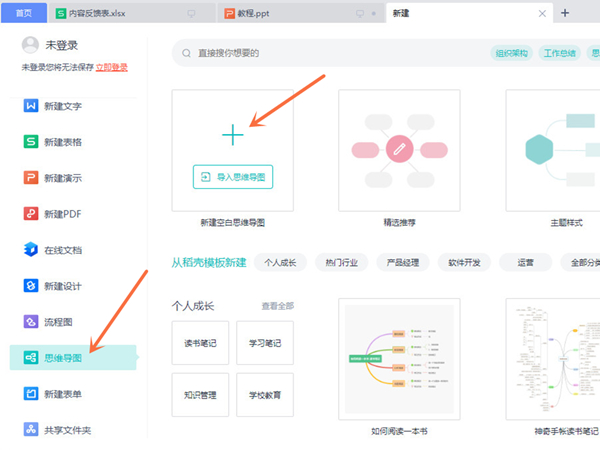
Task: Click the template search input field
Action: coord(320,53)
